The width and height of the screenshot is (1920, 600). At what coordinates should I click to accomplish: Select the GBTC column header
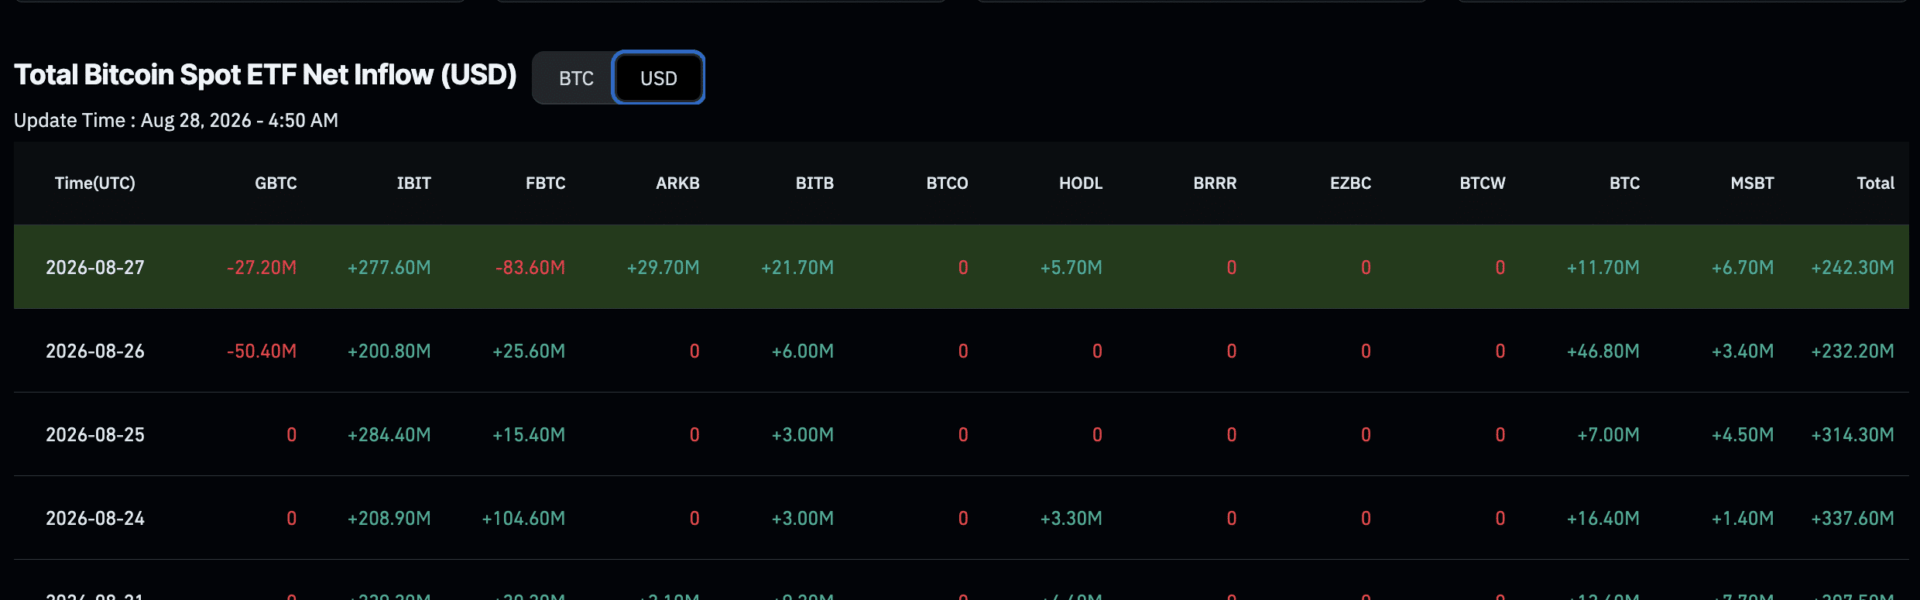276,183
